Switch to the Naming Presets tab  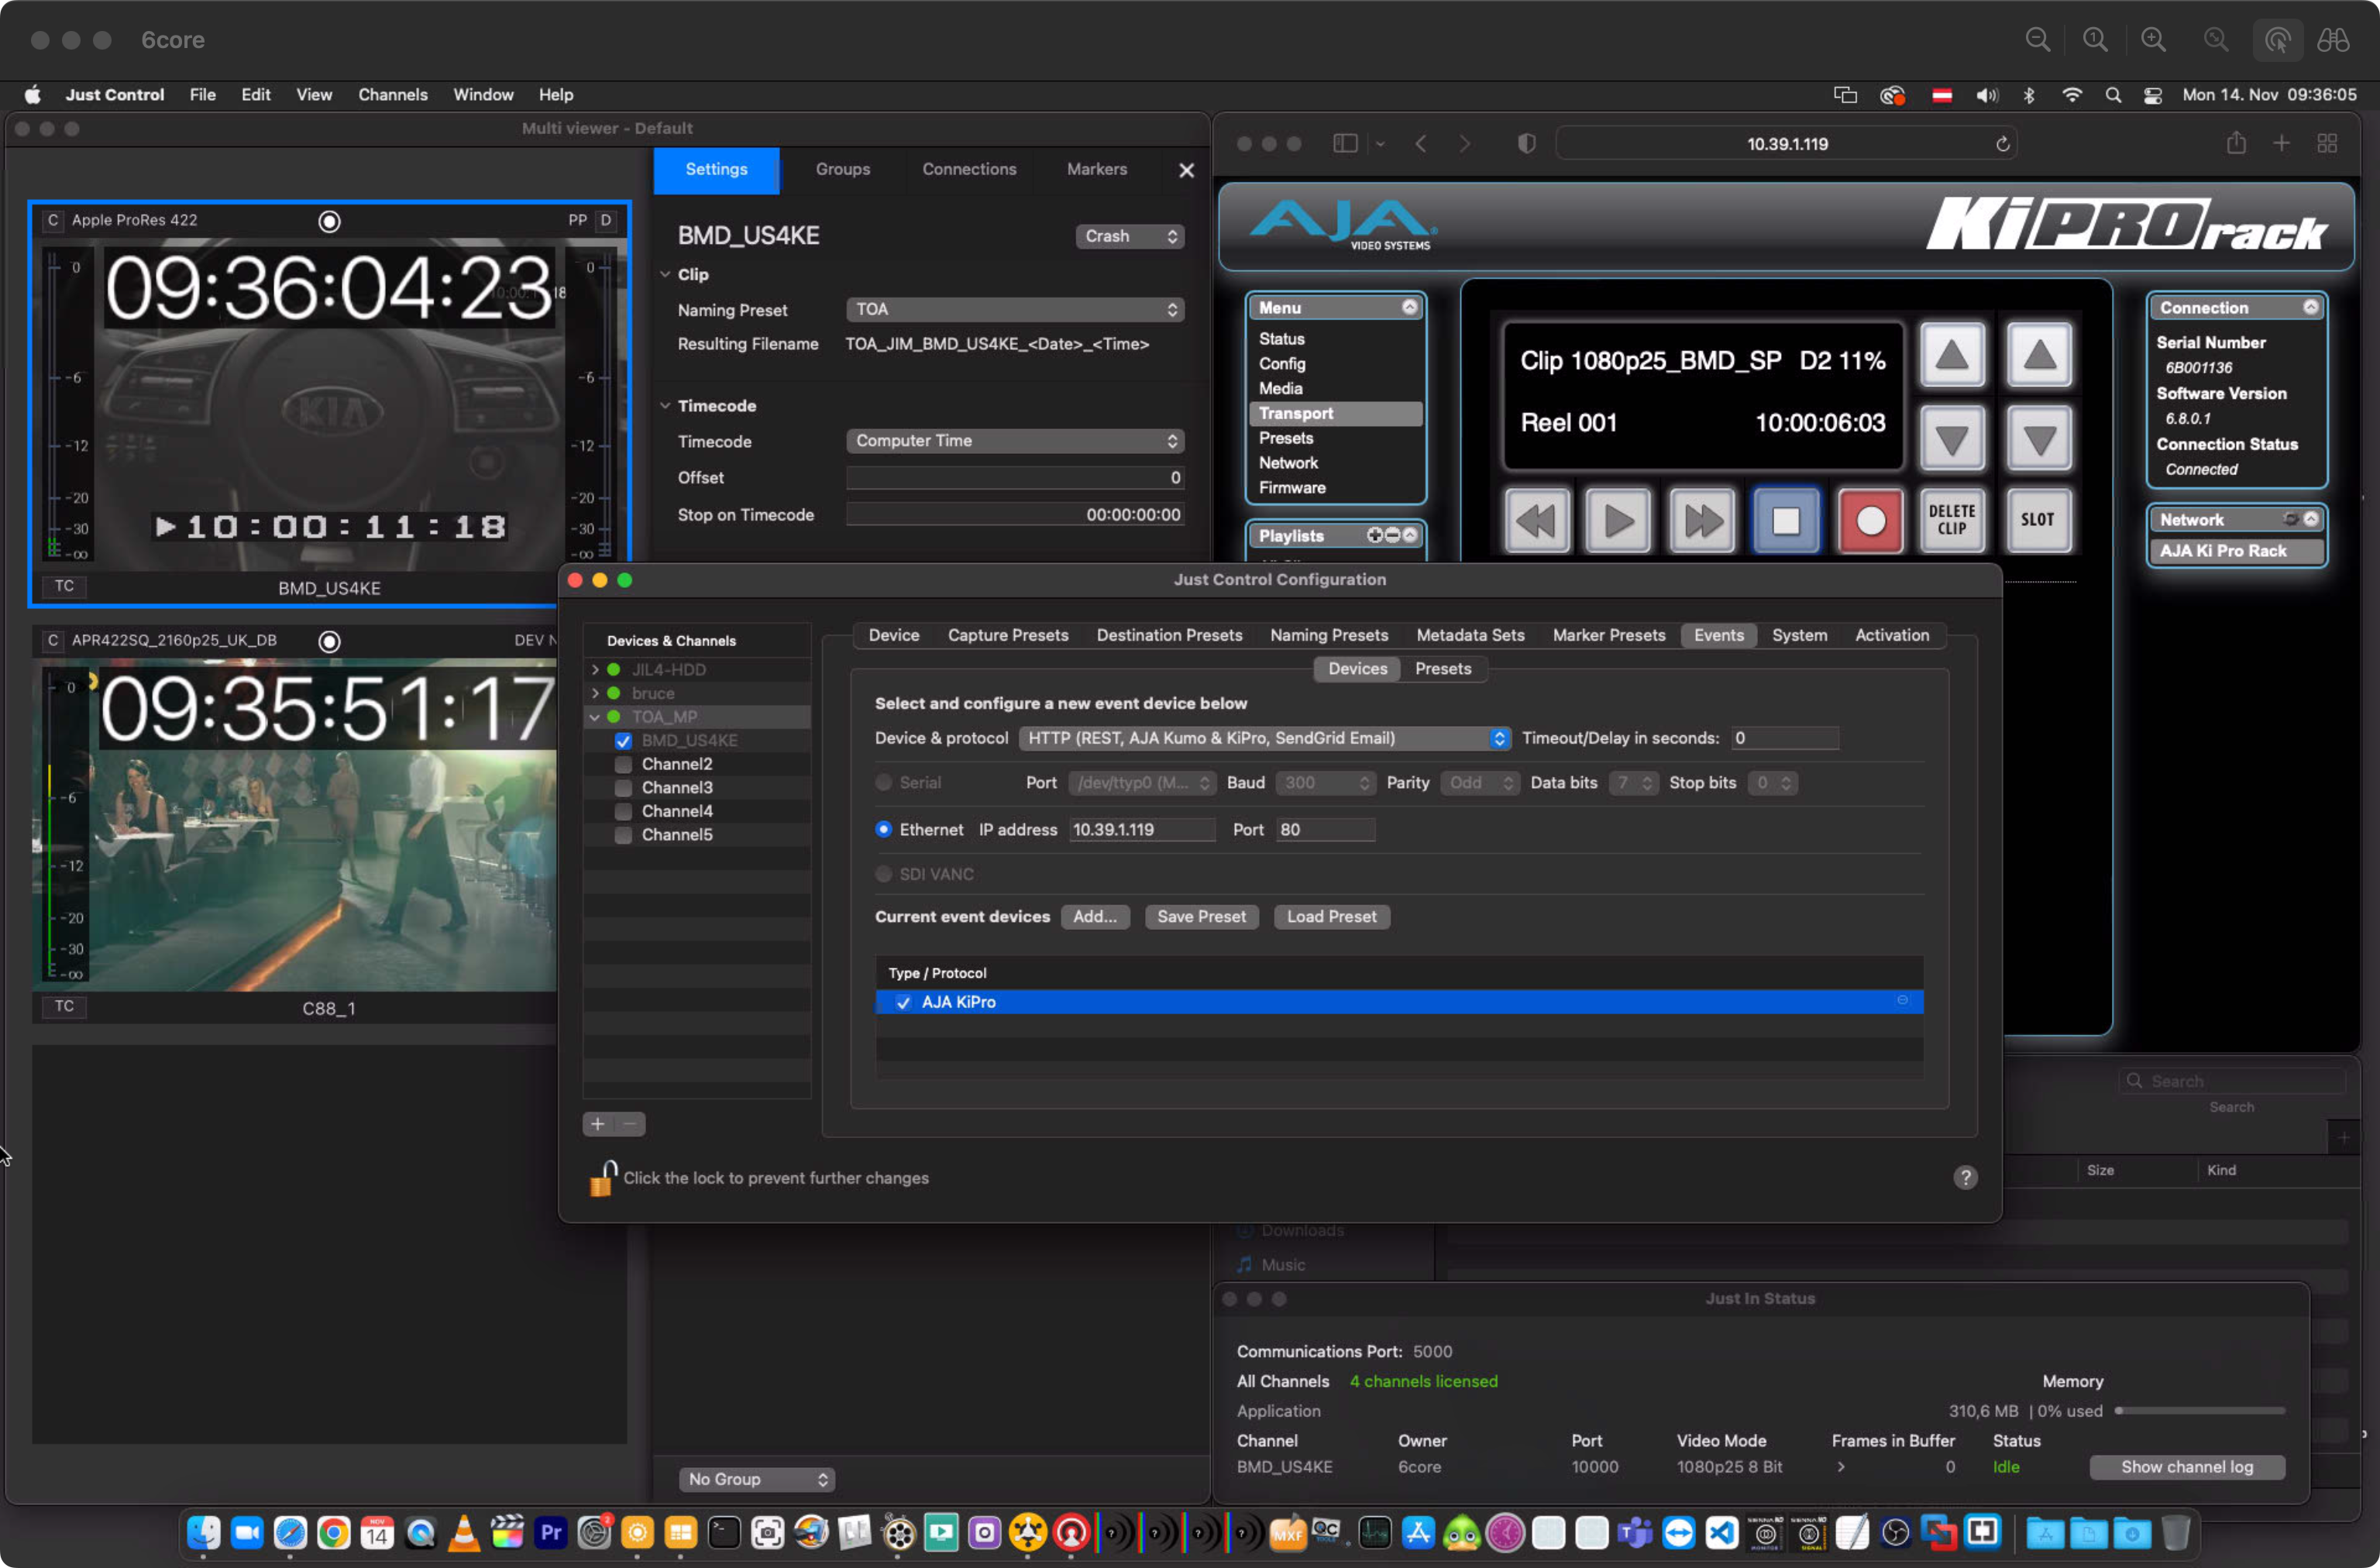point(1328,635)
